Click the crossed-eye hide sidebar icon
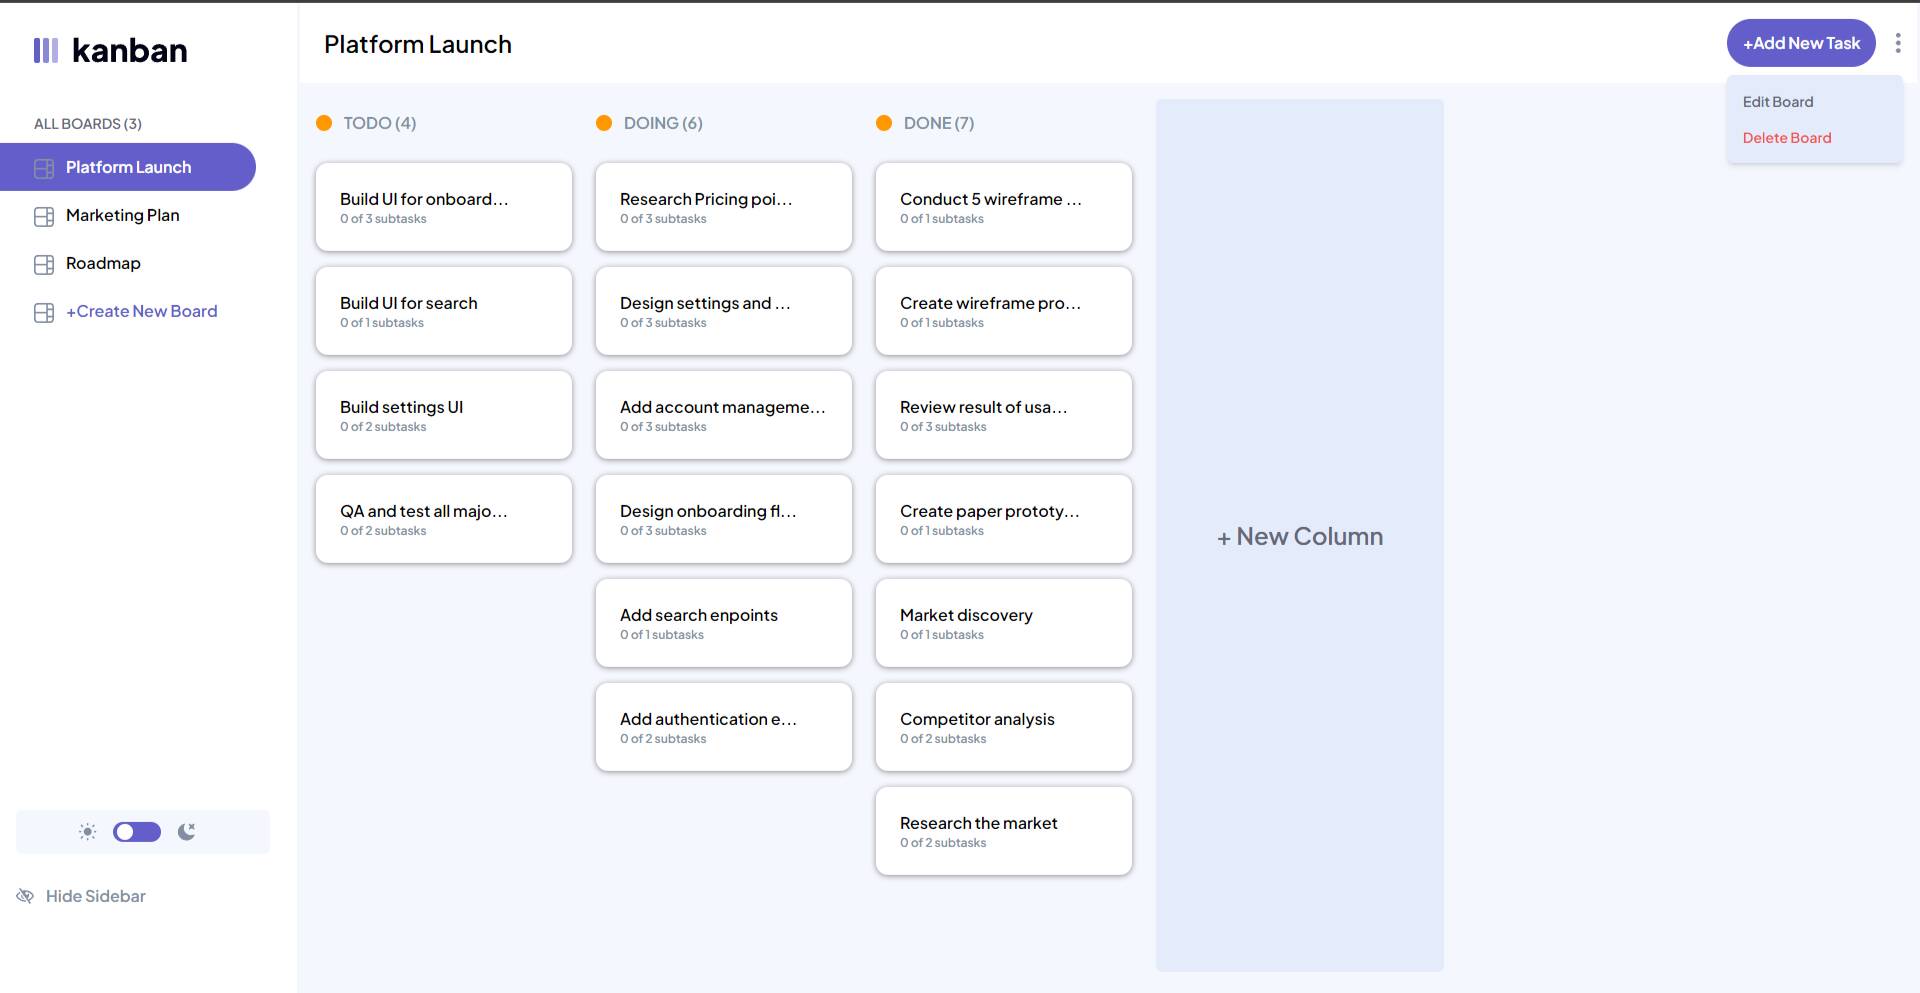This screenshot has width=1920, height=993. pos(25,896)
